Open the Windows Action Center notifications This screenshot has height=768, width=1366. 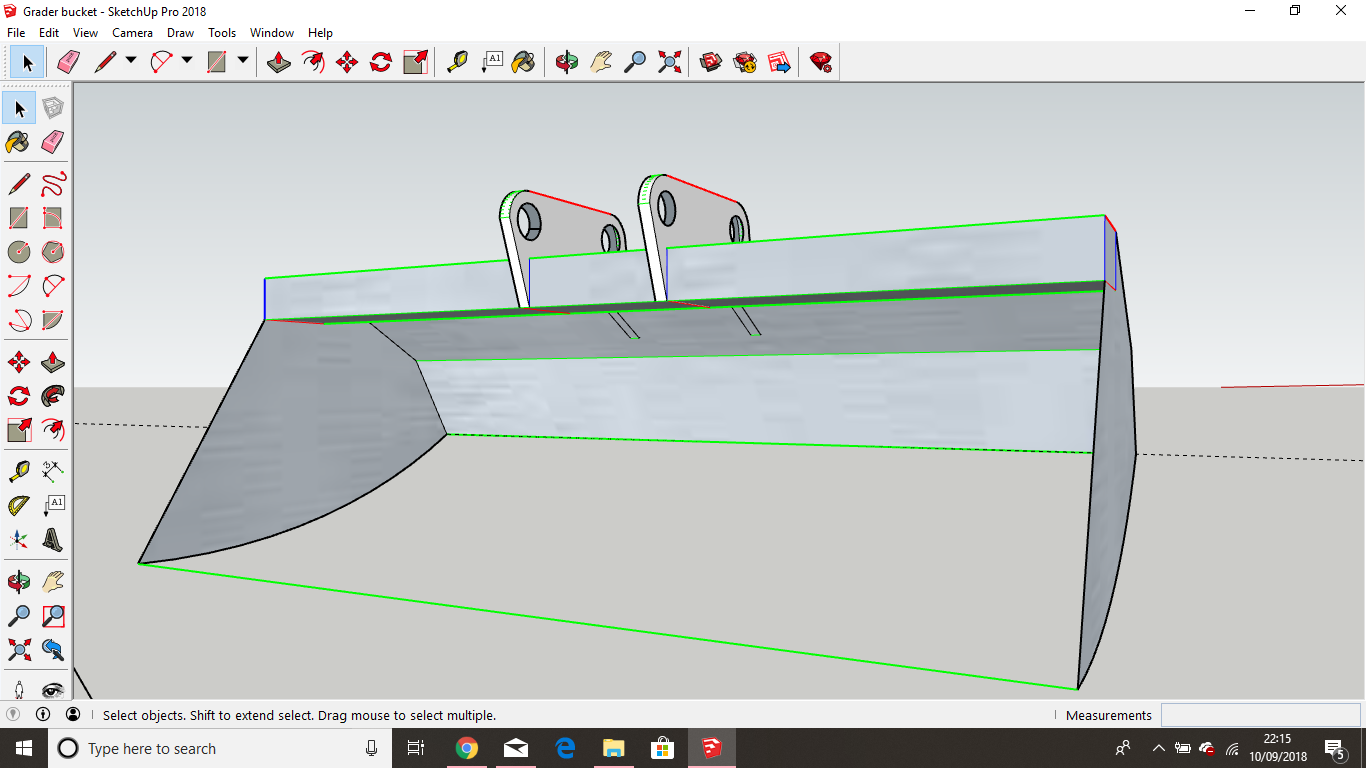pyautogui.click(x=1334, y=748)
